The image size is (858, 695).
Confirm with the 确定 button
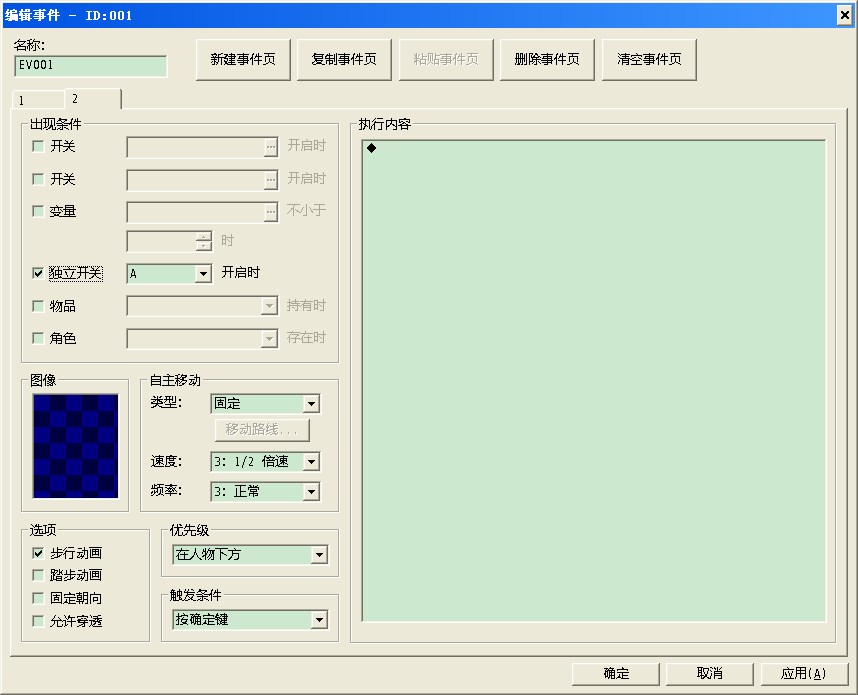pos(616,674)
